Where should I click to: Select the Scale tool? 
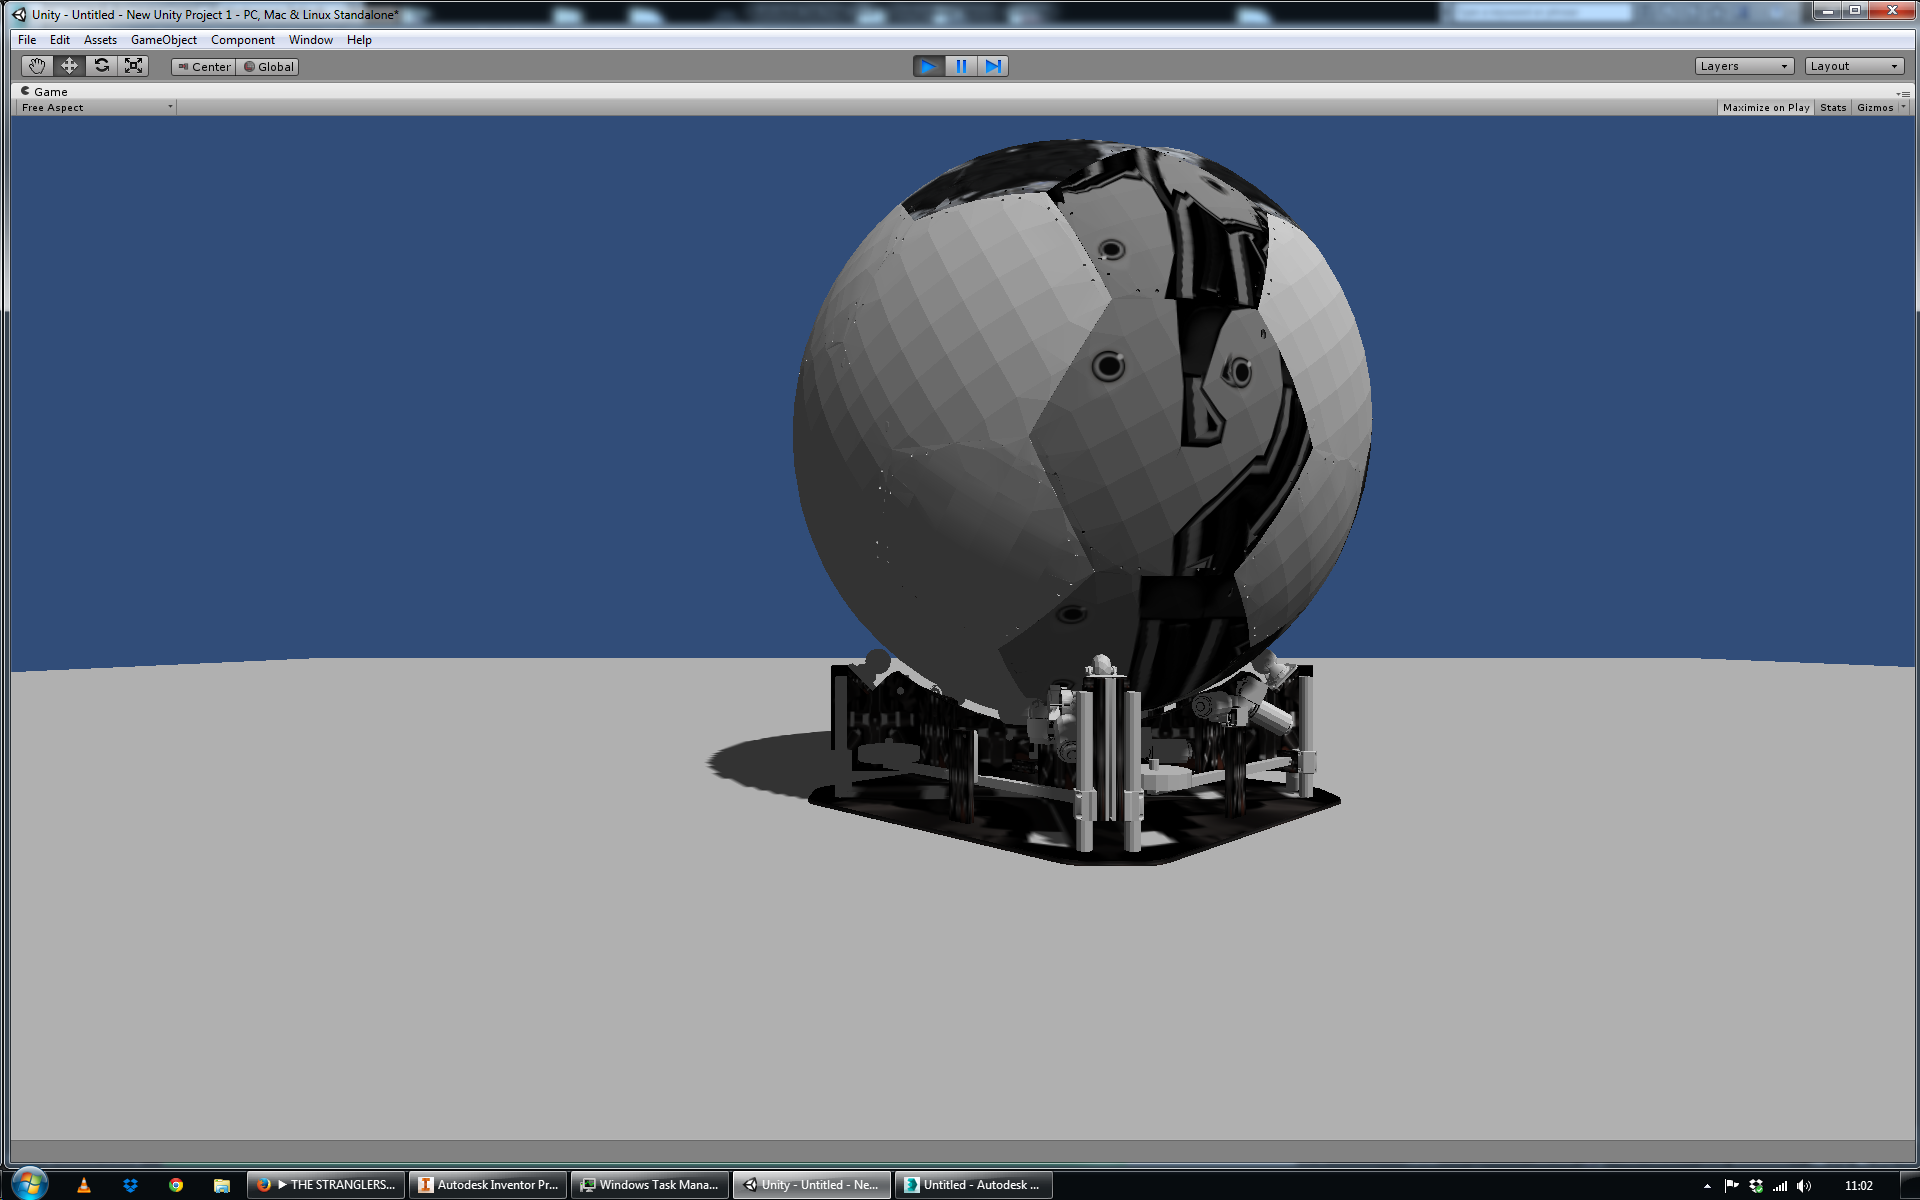[133, 66]
